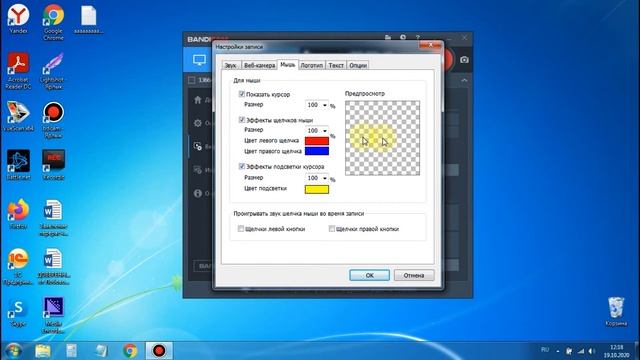Collapse Bandicam panel with chevron arrow
The image size is (640, 360).
[464, 80]
